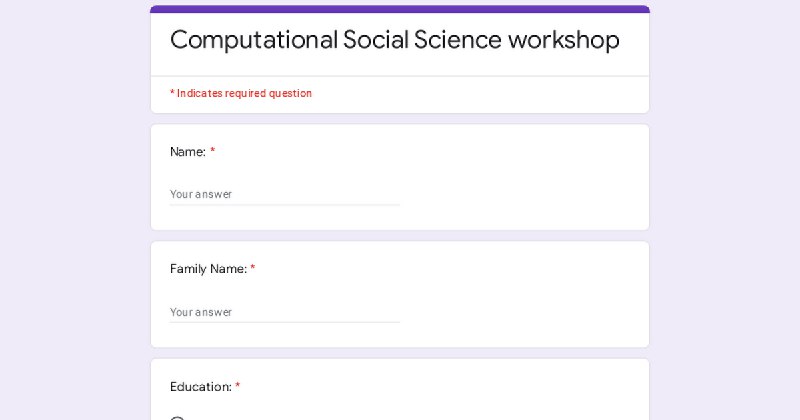Click the word 'Computational' in the heading
Screen dimensions: 800x420
[254, 40]
